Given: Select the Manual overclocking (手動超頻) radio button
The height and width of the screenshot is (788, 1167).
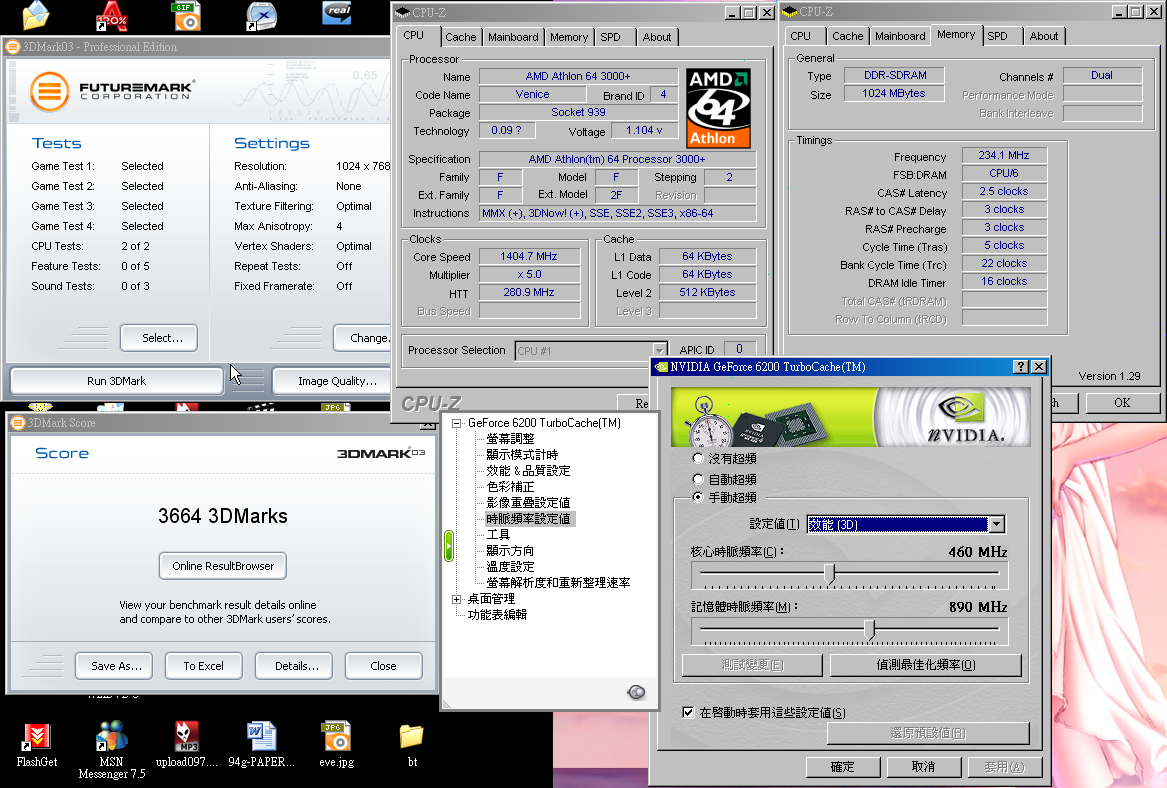Looking at the screenshot, I should tap(697, 497).
